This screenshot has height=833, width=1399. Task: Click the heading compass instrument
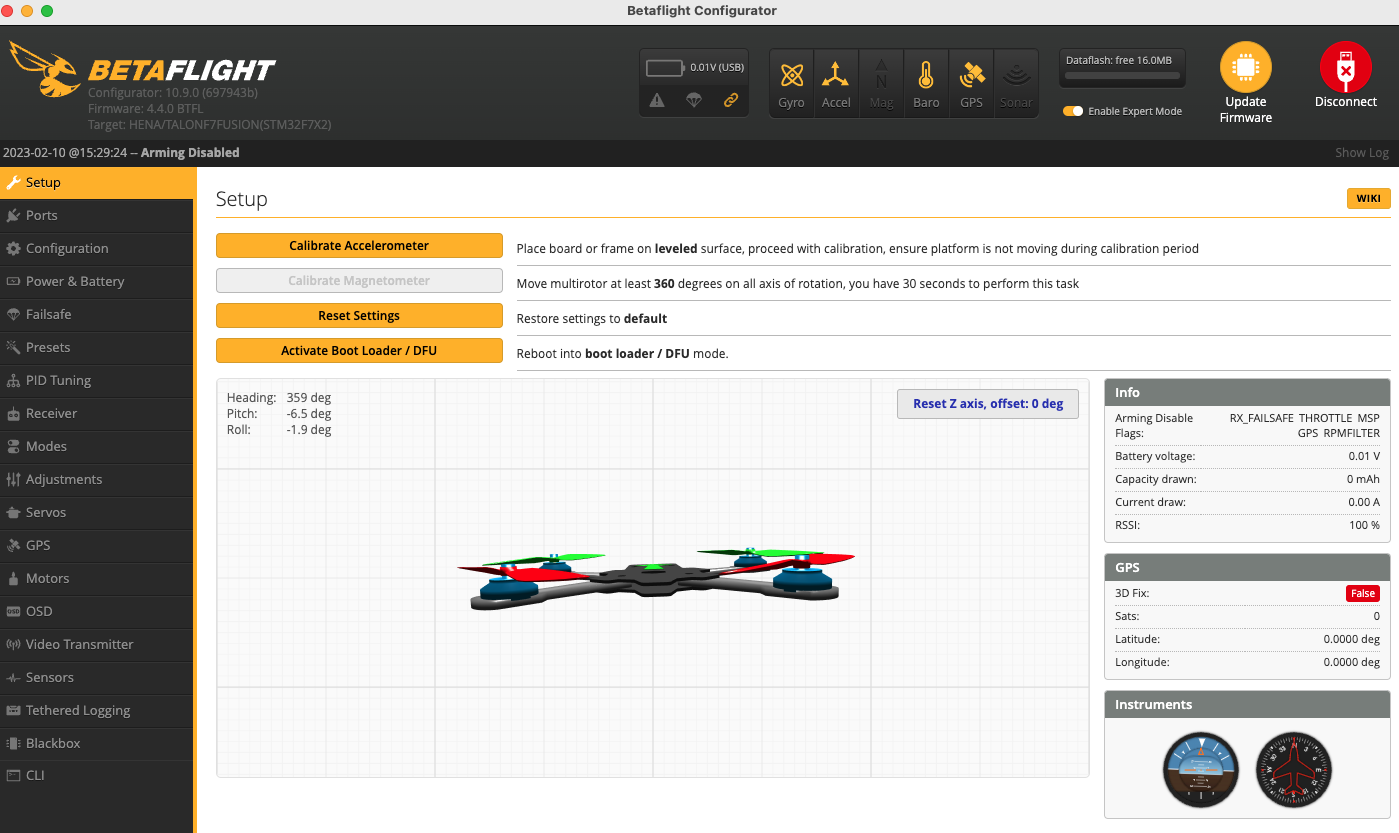[x=1293, y=770]
